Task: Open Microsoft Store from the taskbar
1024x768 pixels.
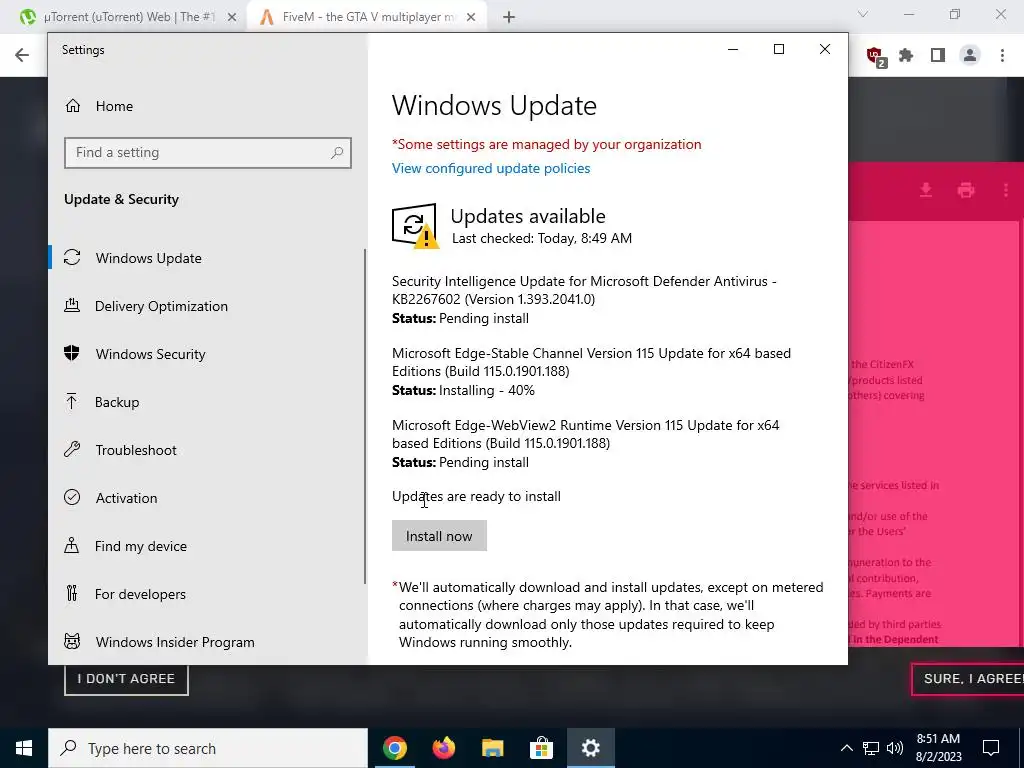Action: 541,748
